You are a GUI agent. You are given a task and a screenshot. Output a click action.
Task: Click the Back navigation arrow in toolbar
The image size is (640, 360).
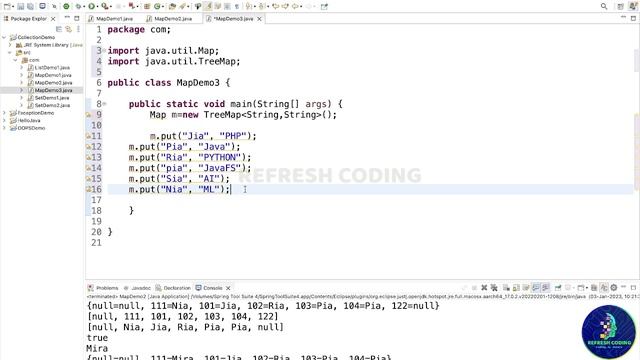[295, 7]
